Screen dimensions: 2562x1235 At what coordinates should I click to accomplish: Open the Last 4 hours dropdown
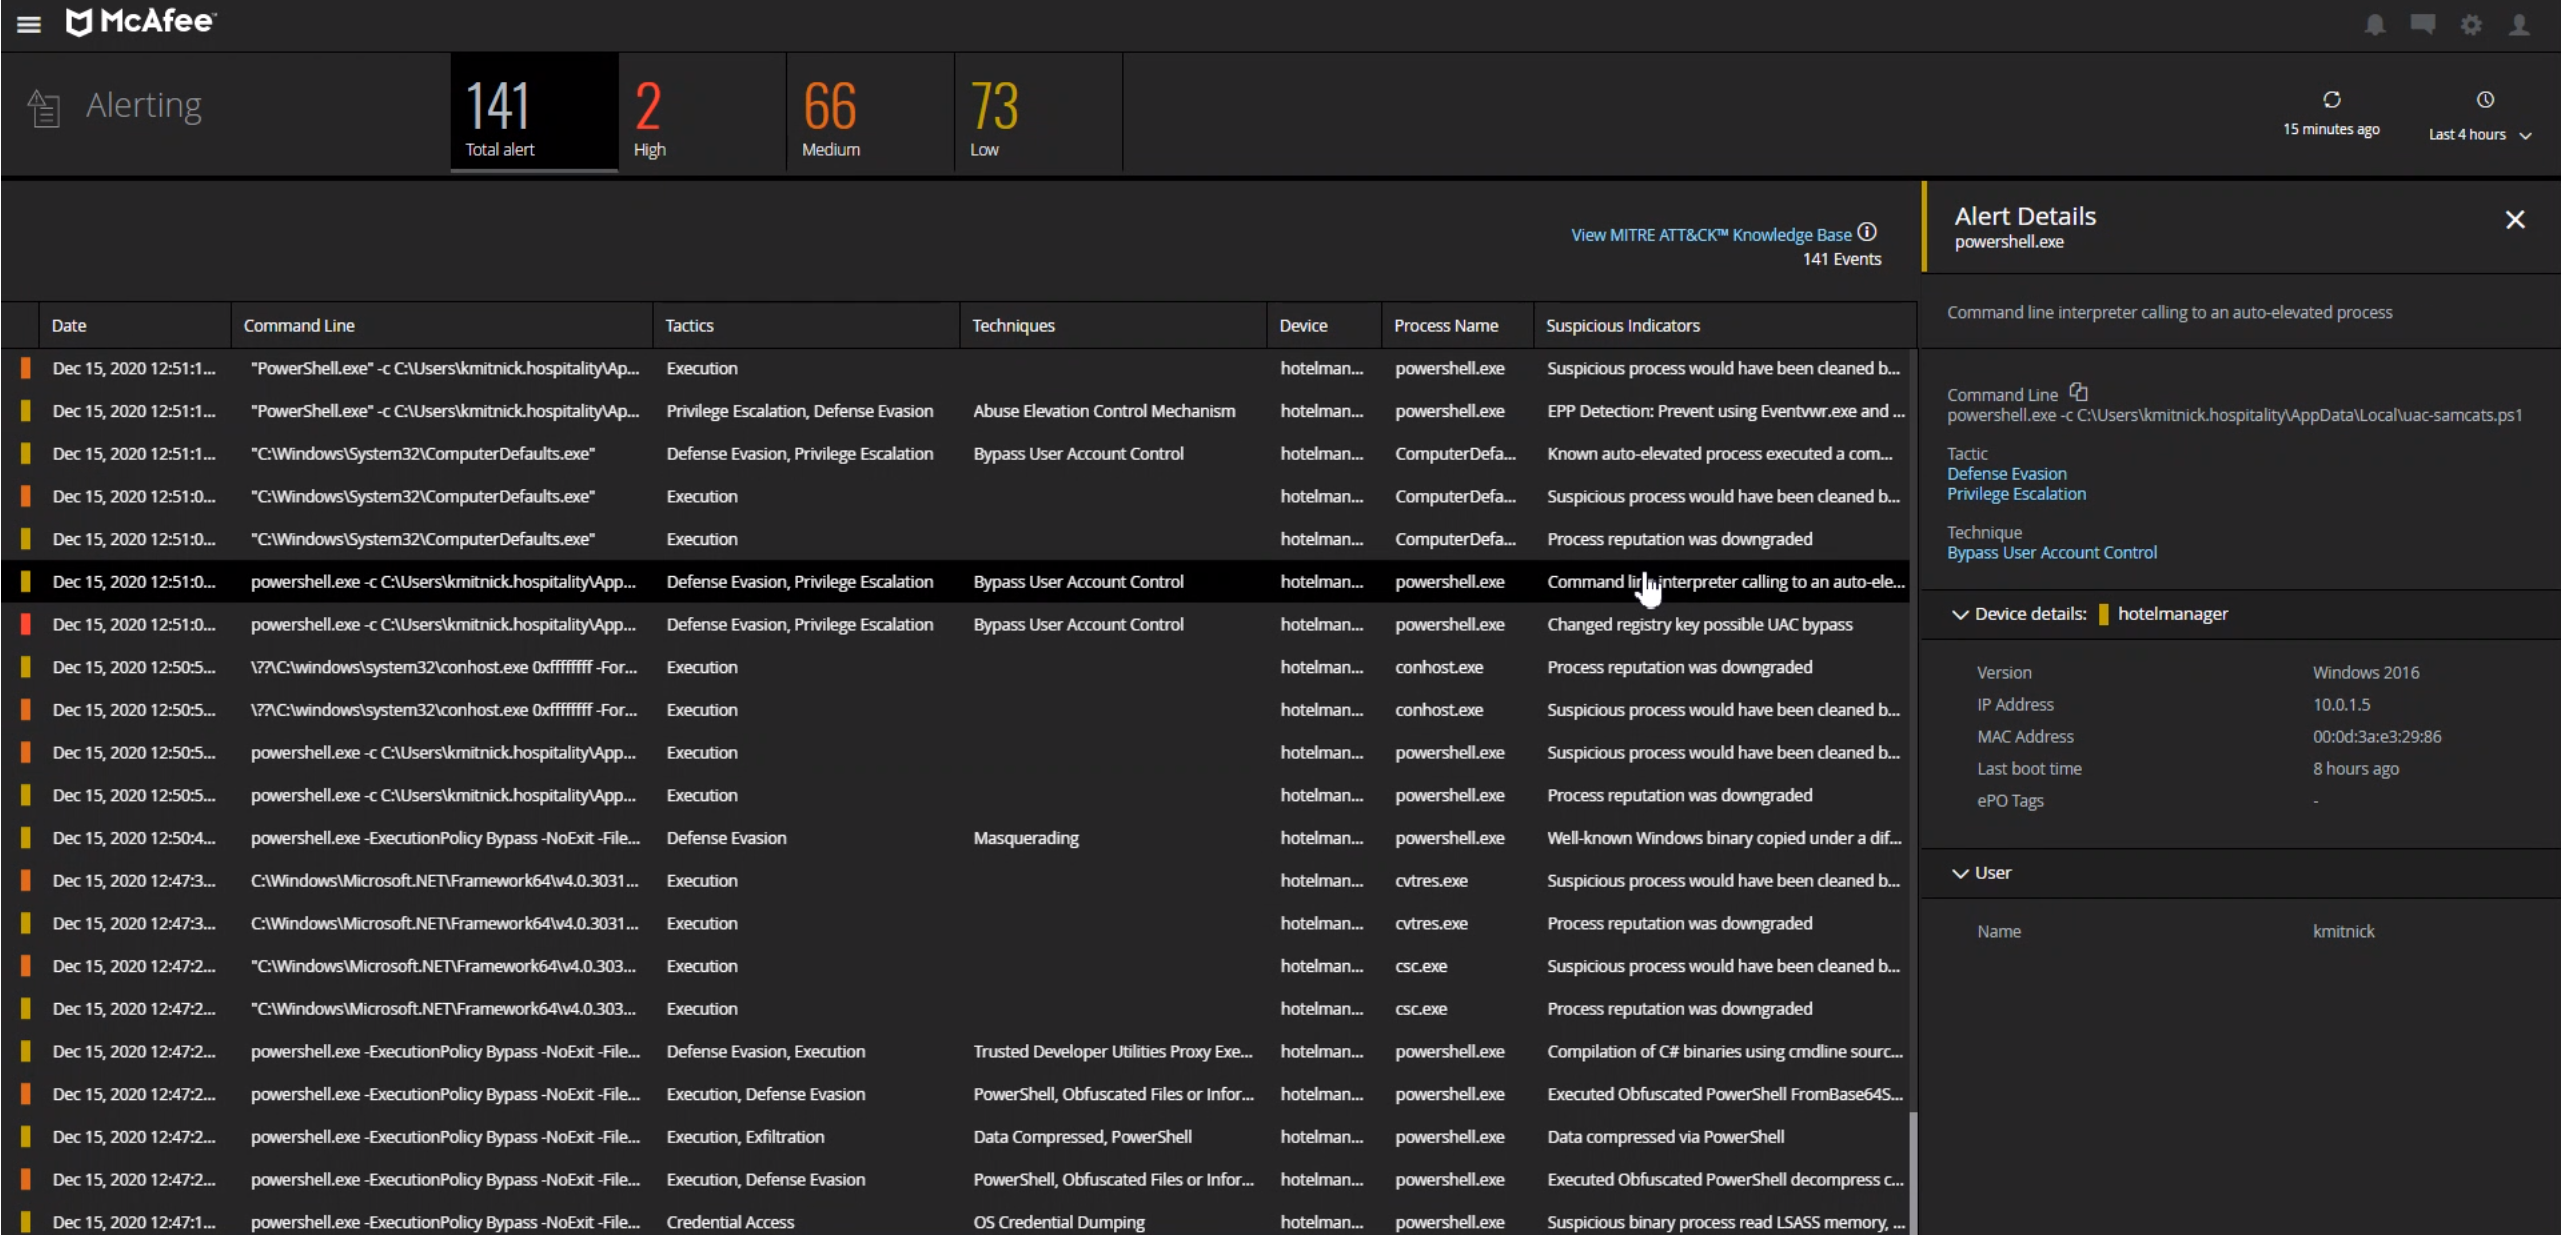(2479, 134)
